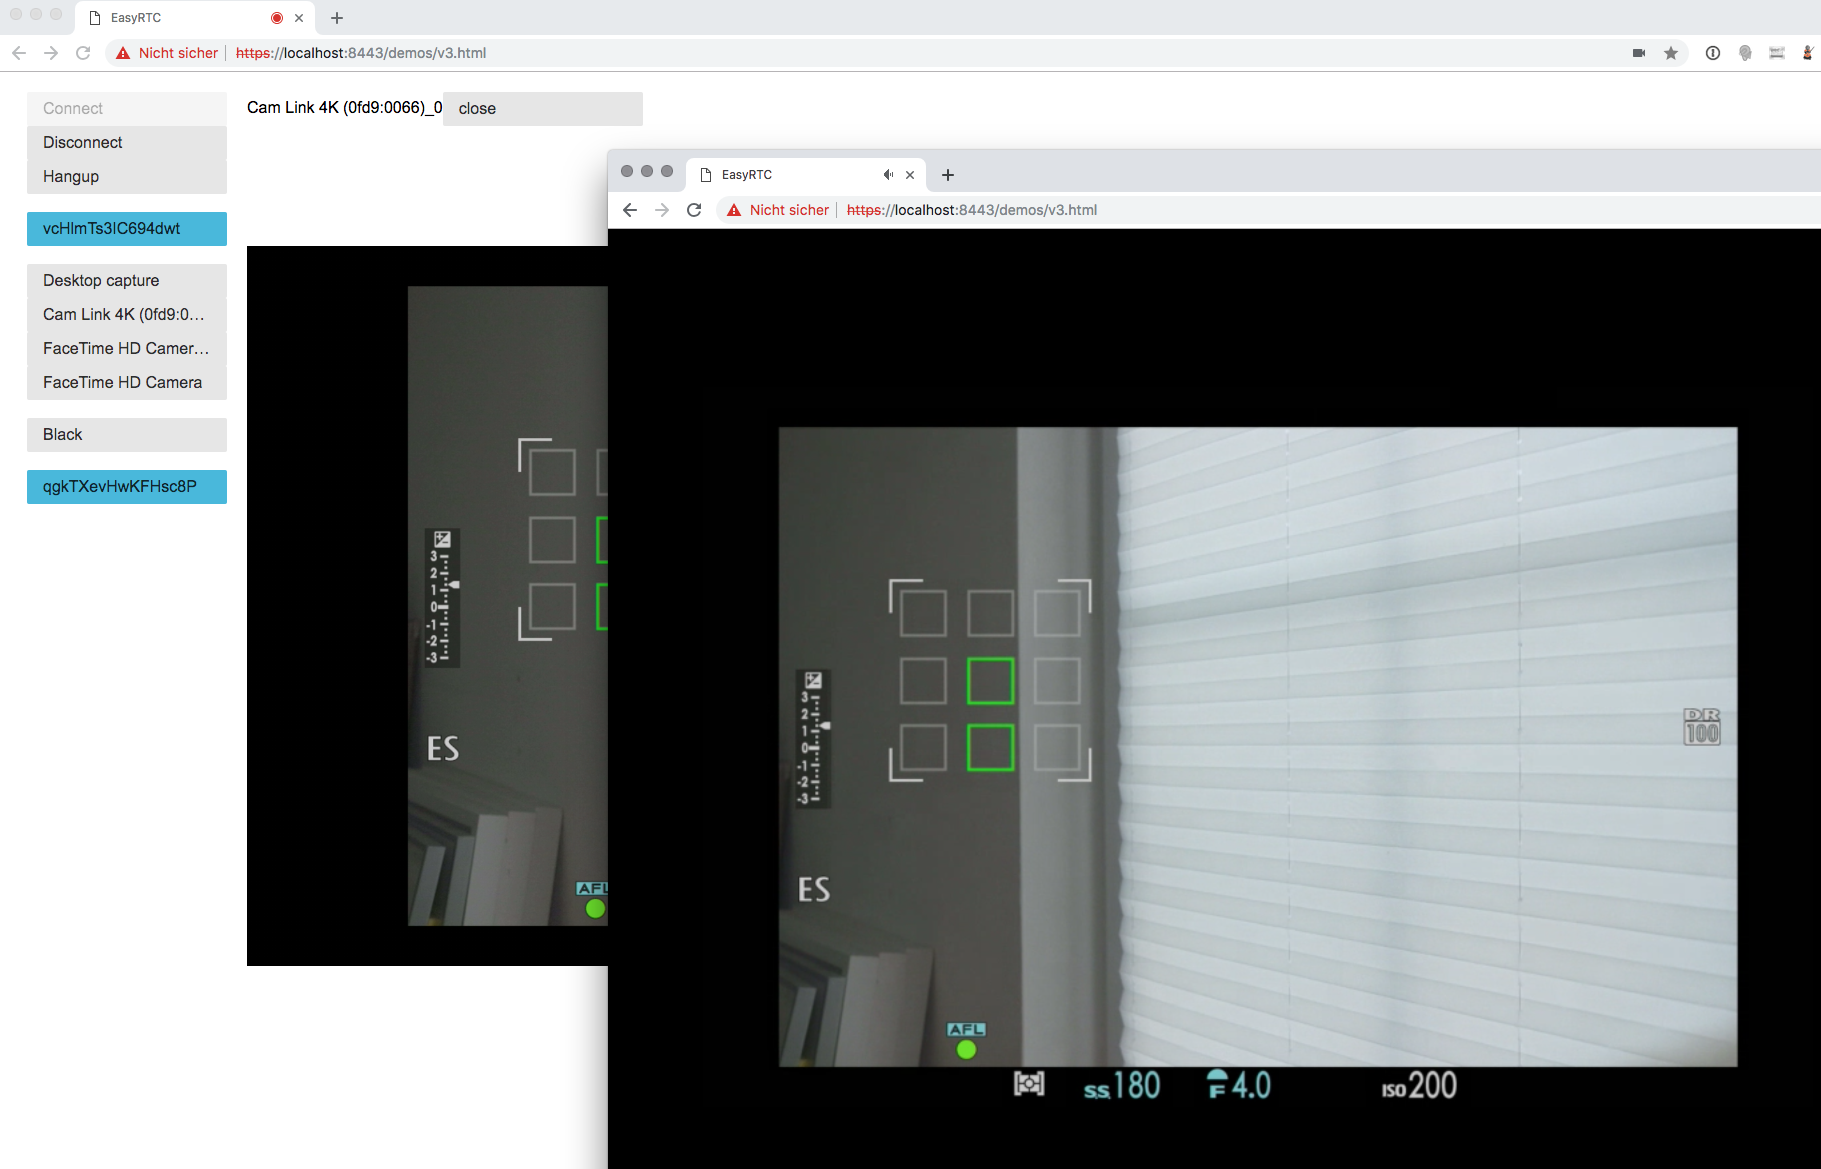Choose the Black video source
Screen dimensions: 1821x1169
(127, 435)
